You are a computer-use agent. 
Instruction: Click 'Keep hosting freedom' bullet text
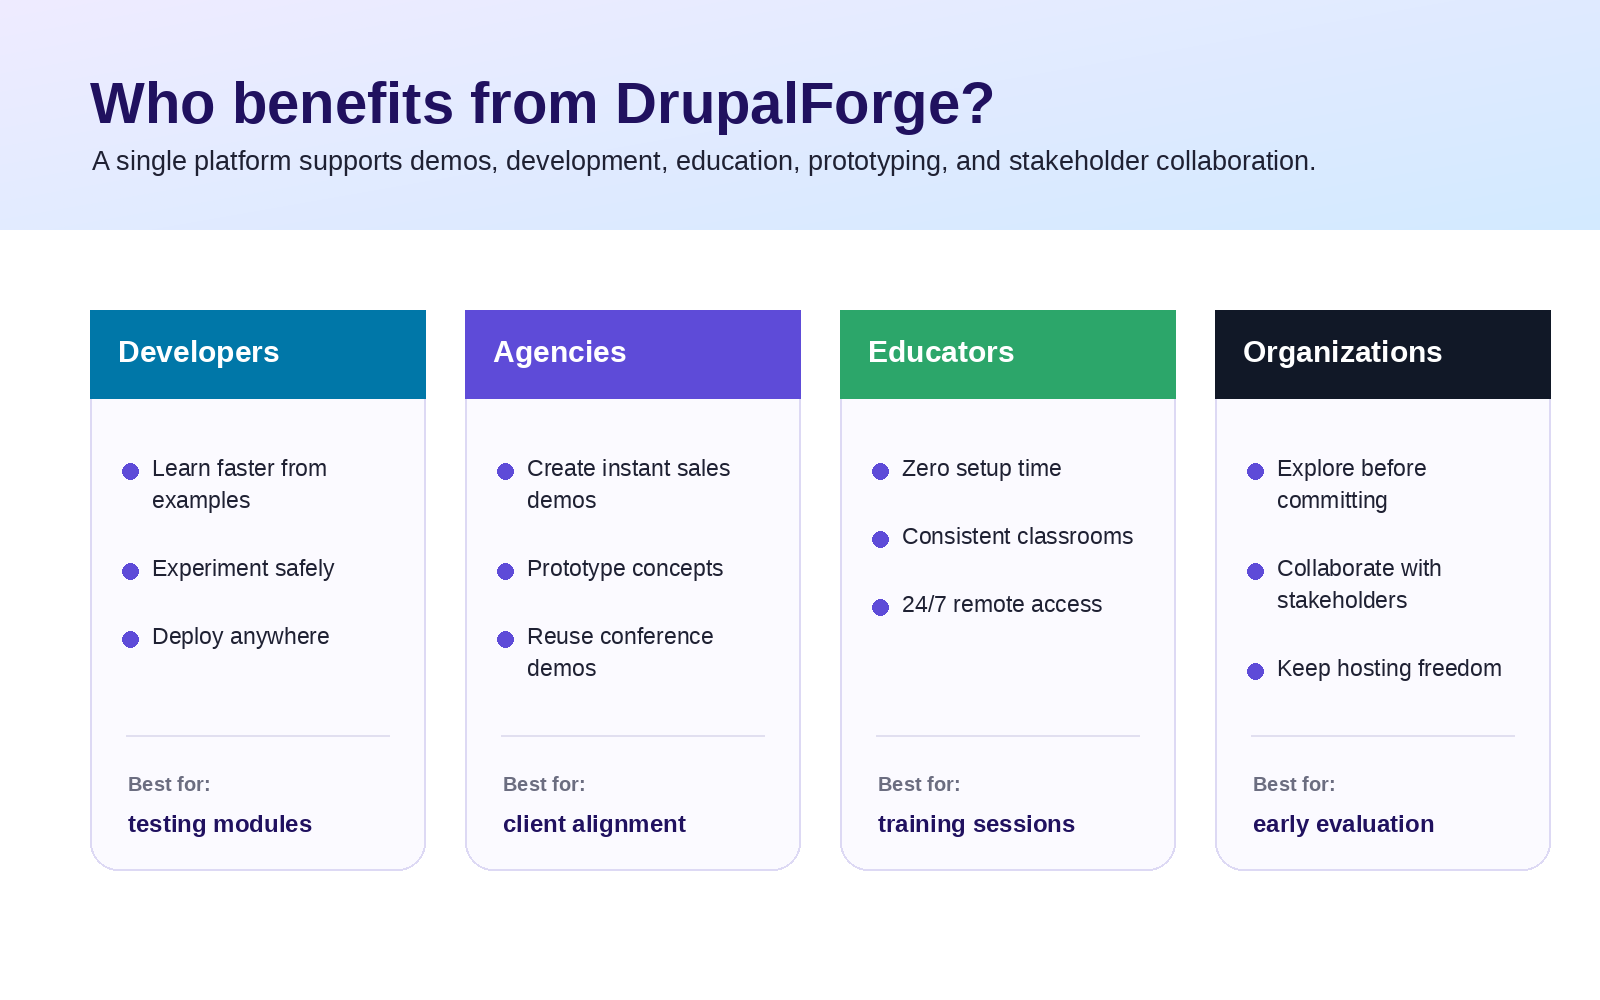(x=1389, y=668)
